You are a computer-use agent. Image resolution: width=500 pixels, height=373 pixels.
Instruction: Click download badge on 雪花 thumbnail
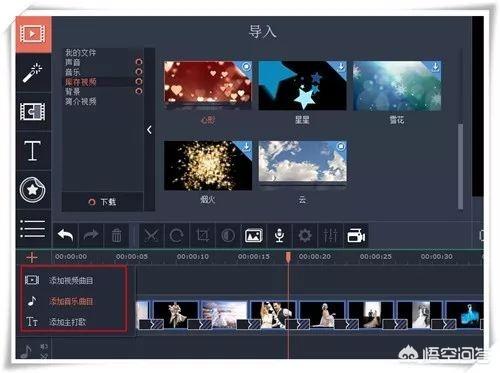(x=435, y=67)
